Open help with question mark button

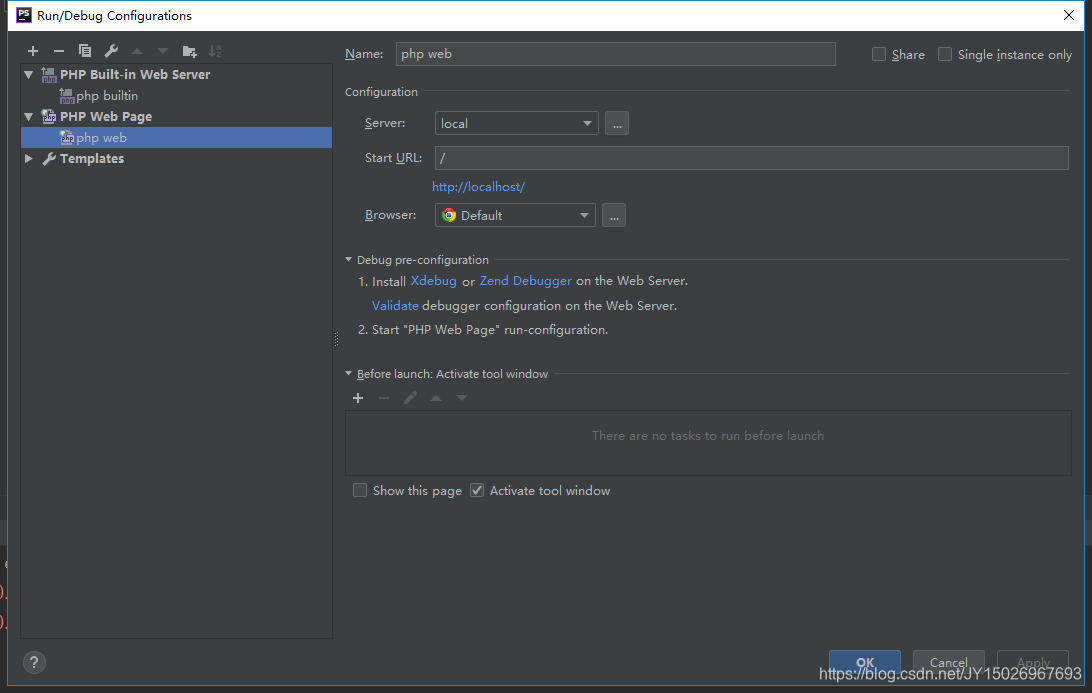[x=34, y=662]
